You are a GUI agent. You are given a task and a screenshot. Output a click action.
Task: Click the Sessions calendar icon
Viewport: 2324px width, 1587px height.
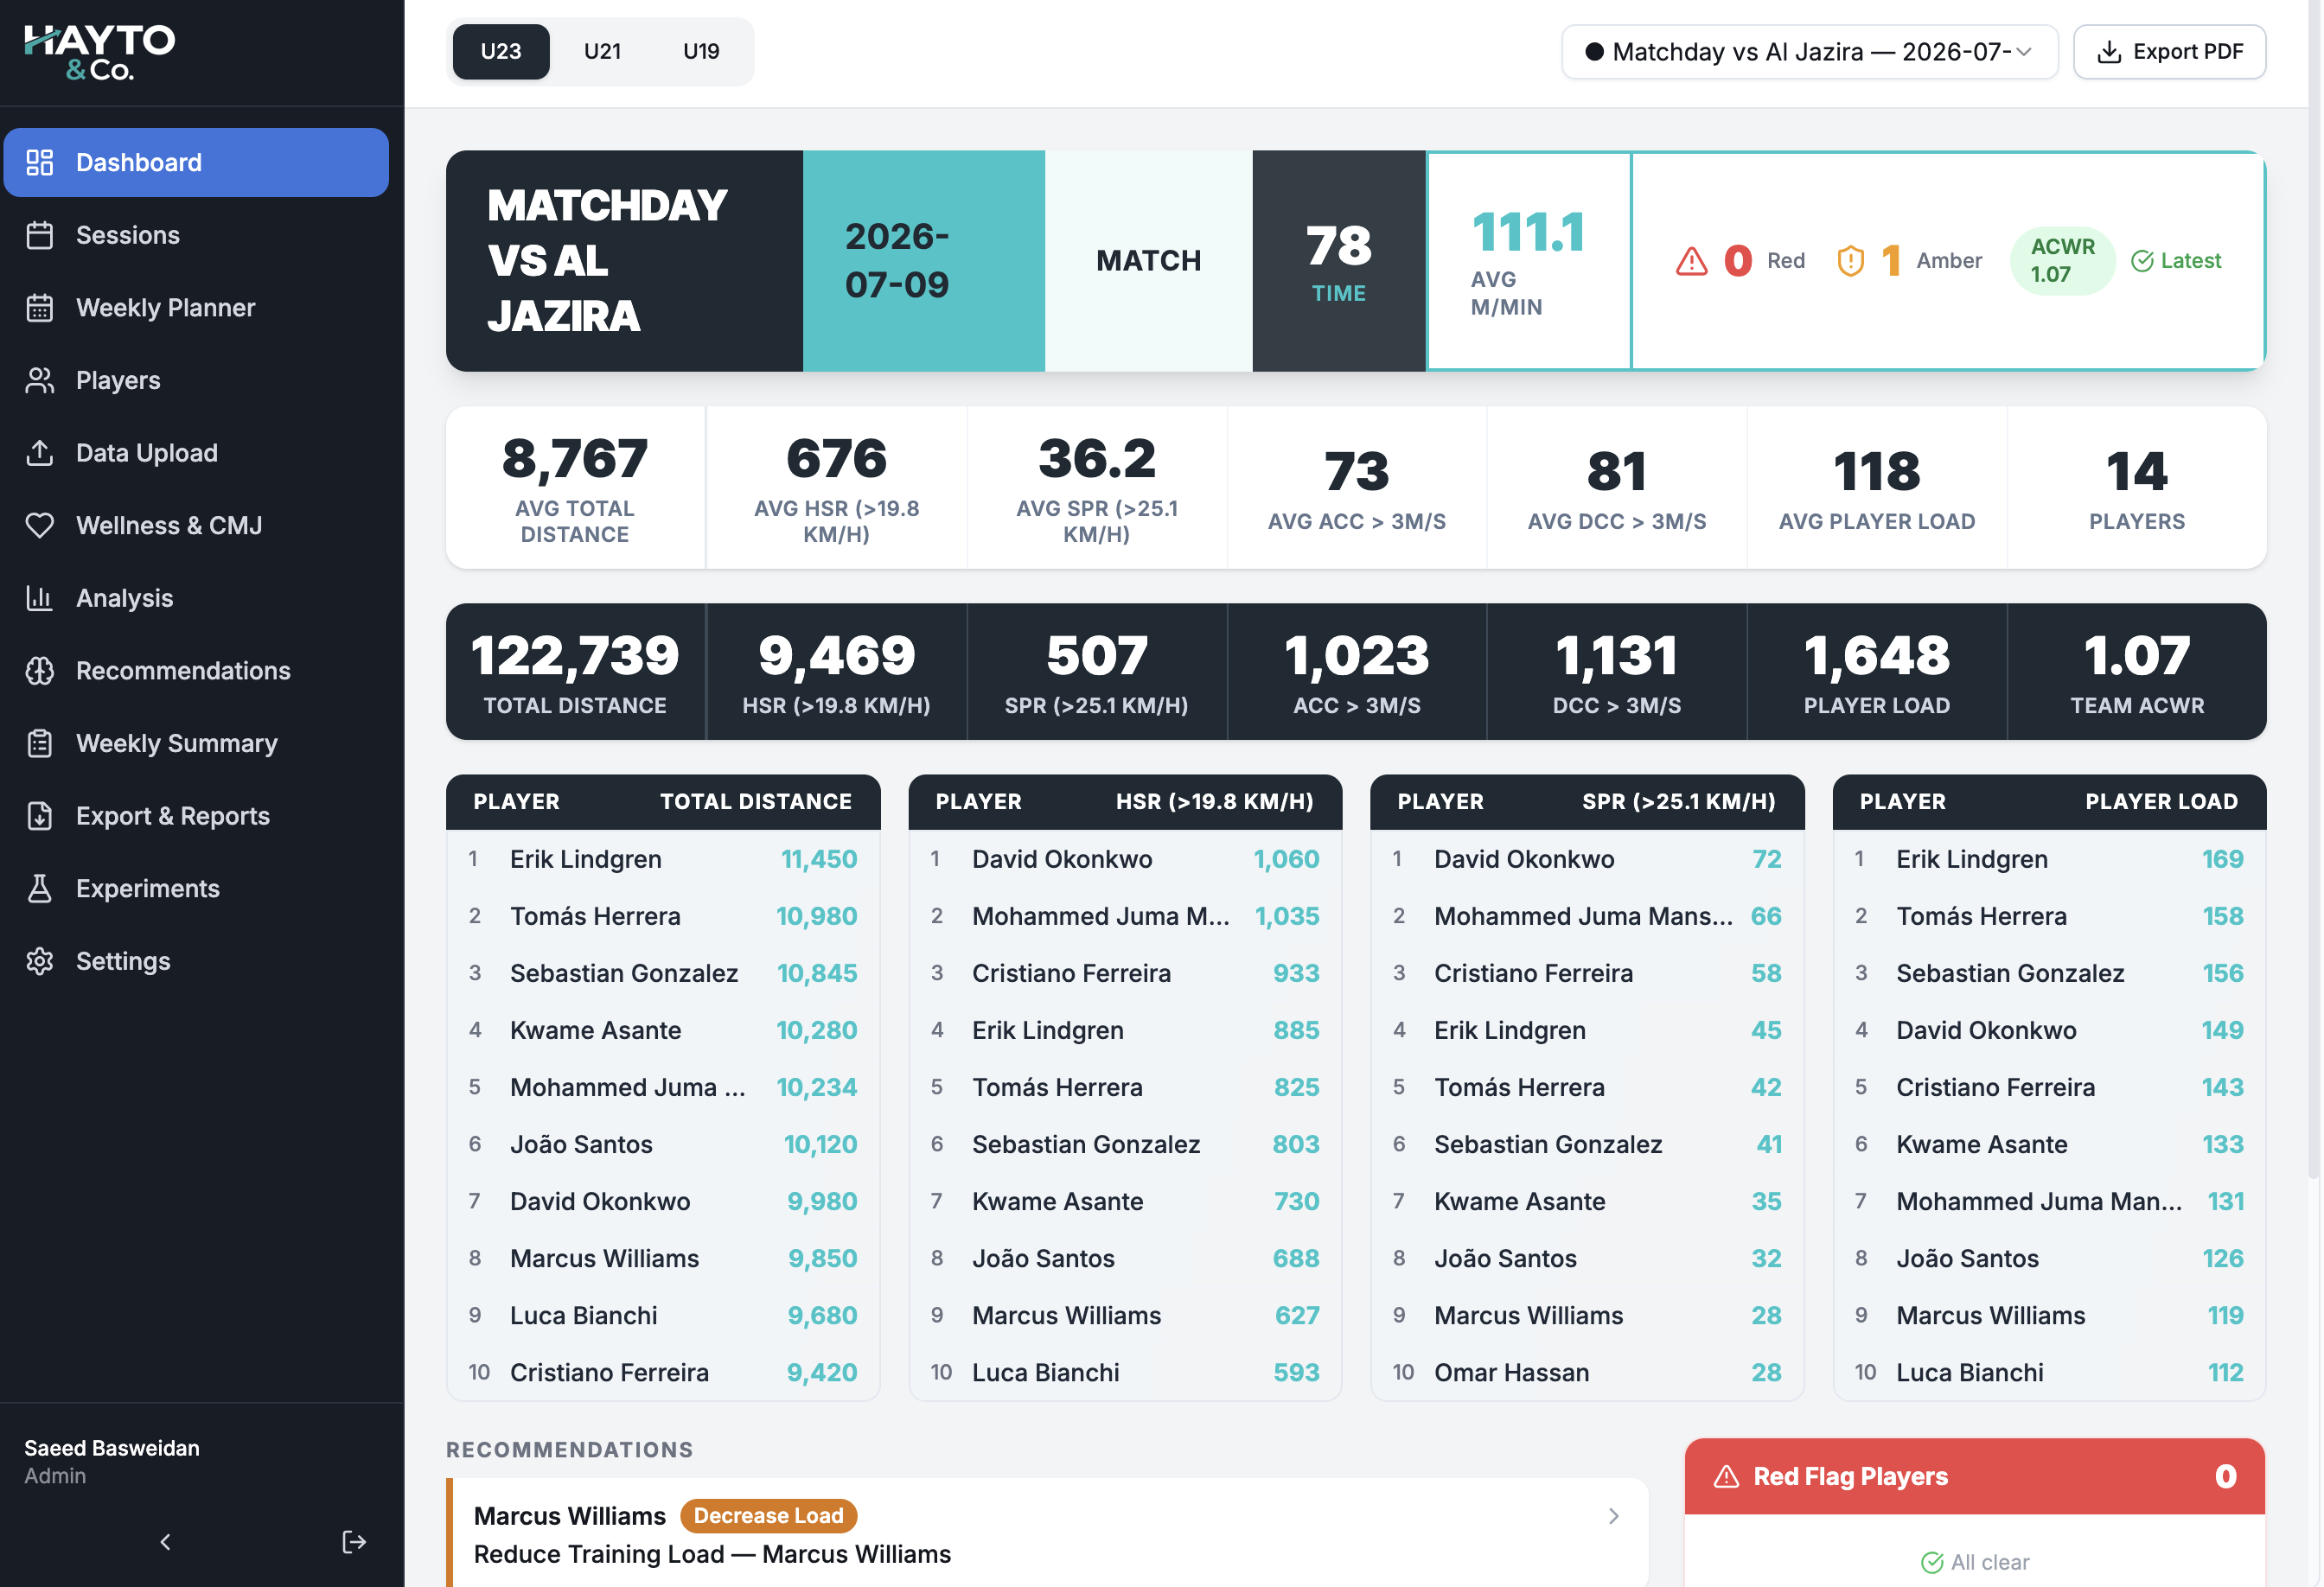click(39, 235)
